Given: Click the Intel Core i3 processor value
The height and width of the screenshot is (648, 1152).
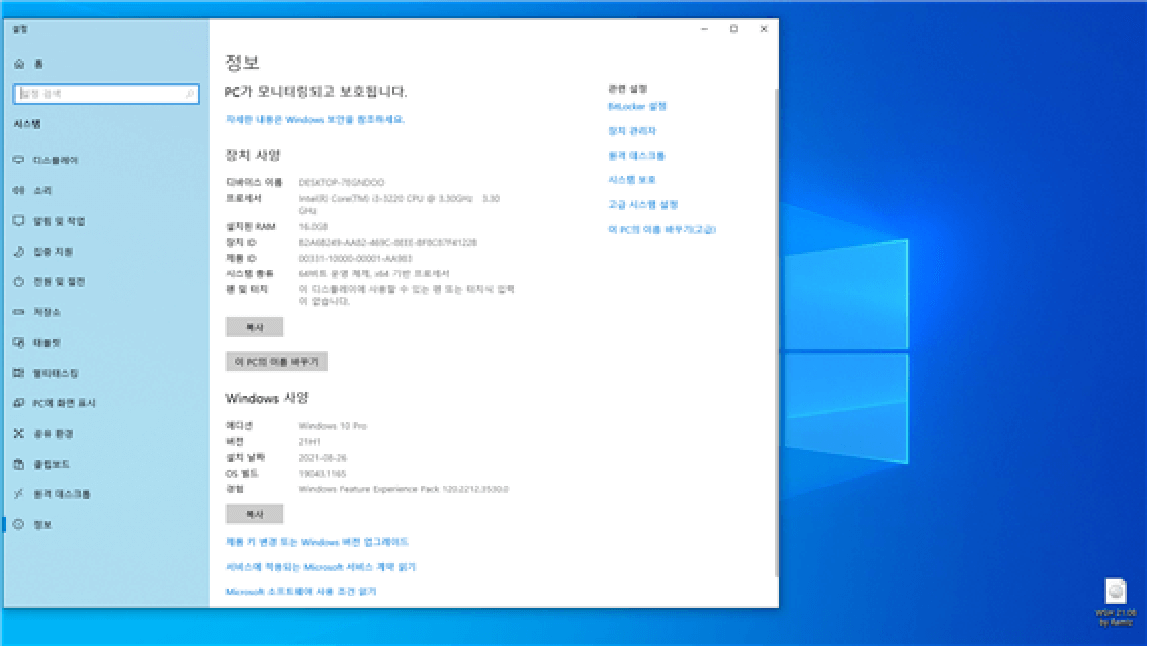Looking at the screenshot, I should (400, 205).
